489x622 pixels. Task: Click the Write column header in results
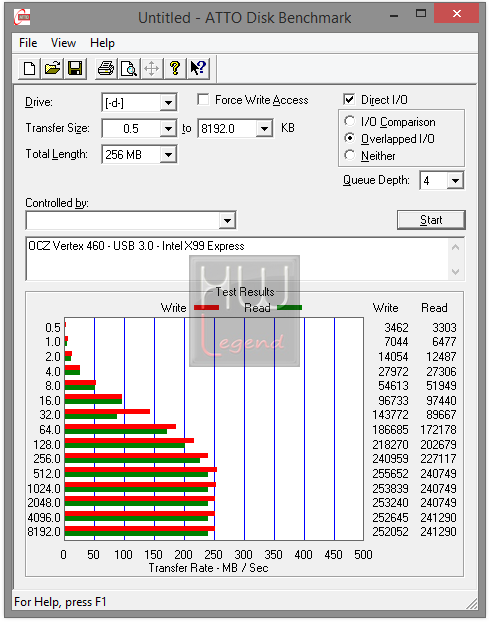coord(385,308)
